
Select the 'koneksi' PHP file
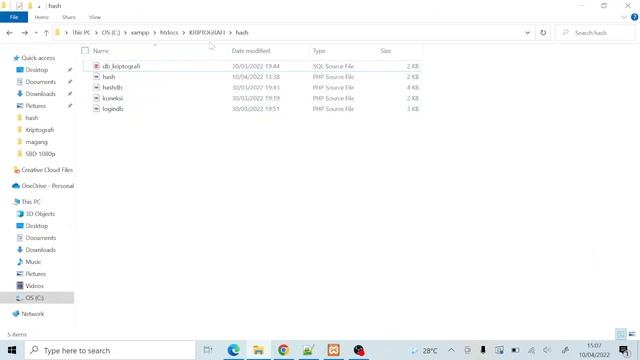tap(251, 98)
